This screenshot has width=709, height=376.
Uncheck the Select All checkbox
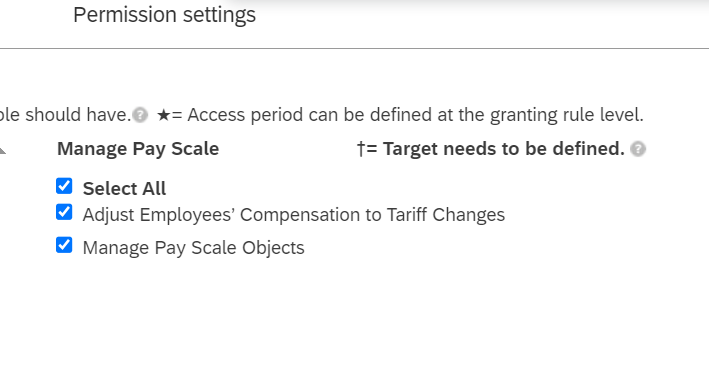(x=64, y=186)
